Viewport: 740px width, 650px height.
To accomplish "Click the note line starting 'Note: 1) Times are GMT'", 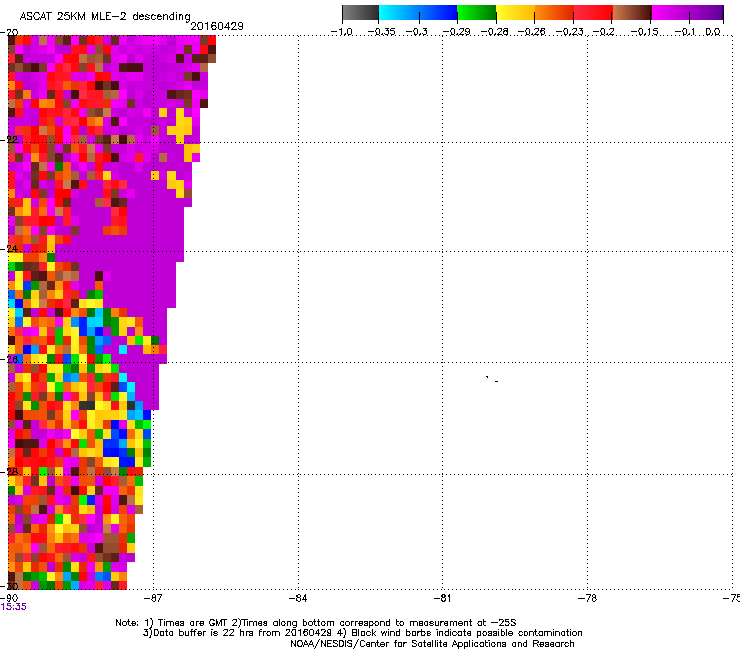I will click(x=316, y=623).
